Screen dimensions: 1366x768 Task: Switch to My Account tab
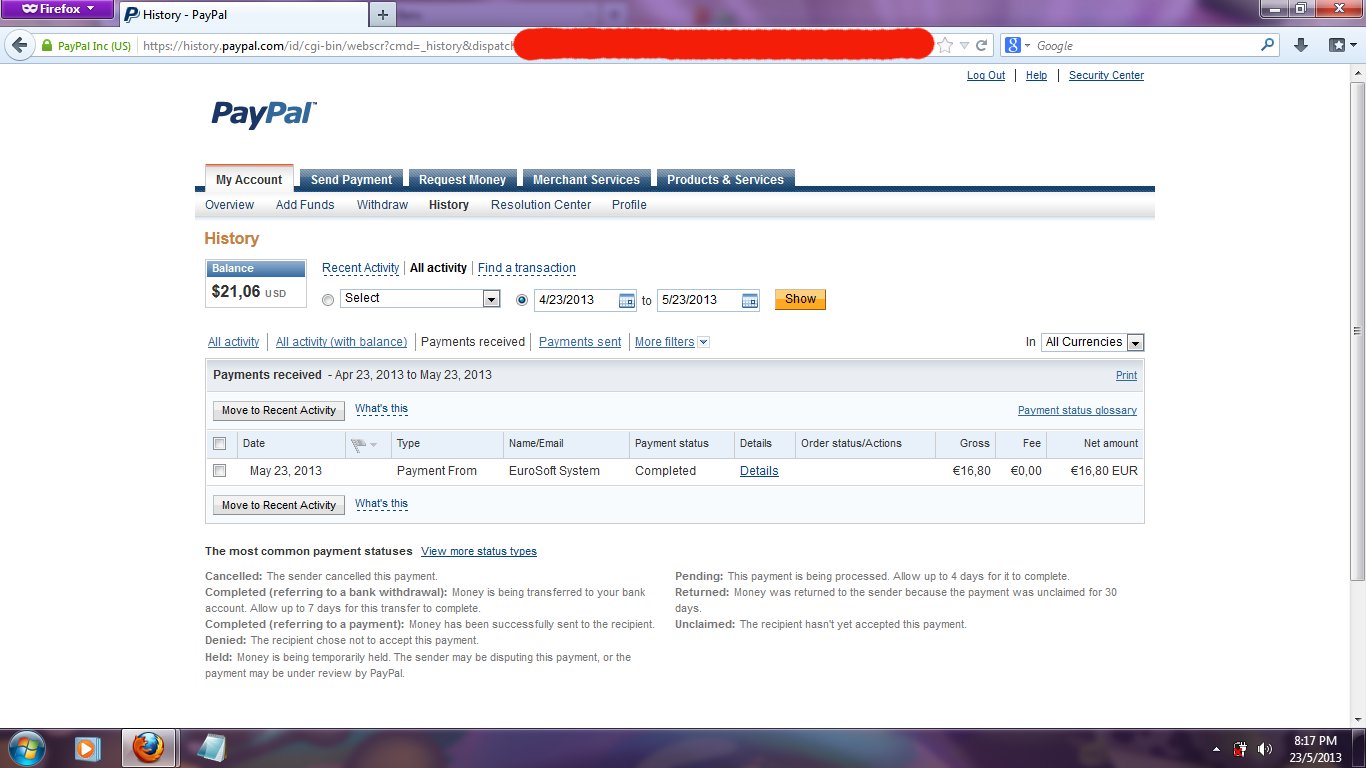tap(249, 180)
